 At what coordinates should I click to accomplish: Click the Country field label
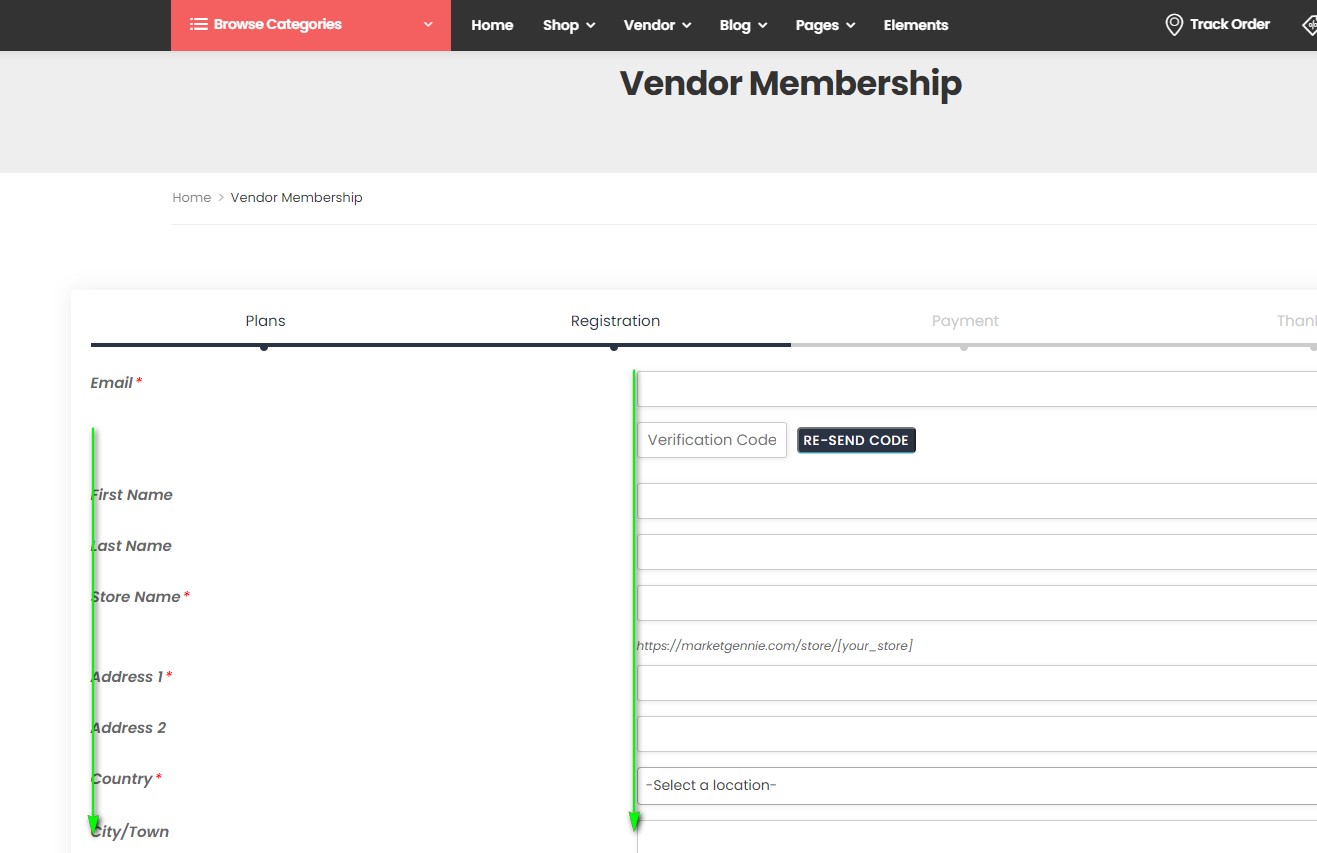pos(121,779)
